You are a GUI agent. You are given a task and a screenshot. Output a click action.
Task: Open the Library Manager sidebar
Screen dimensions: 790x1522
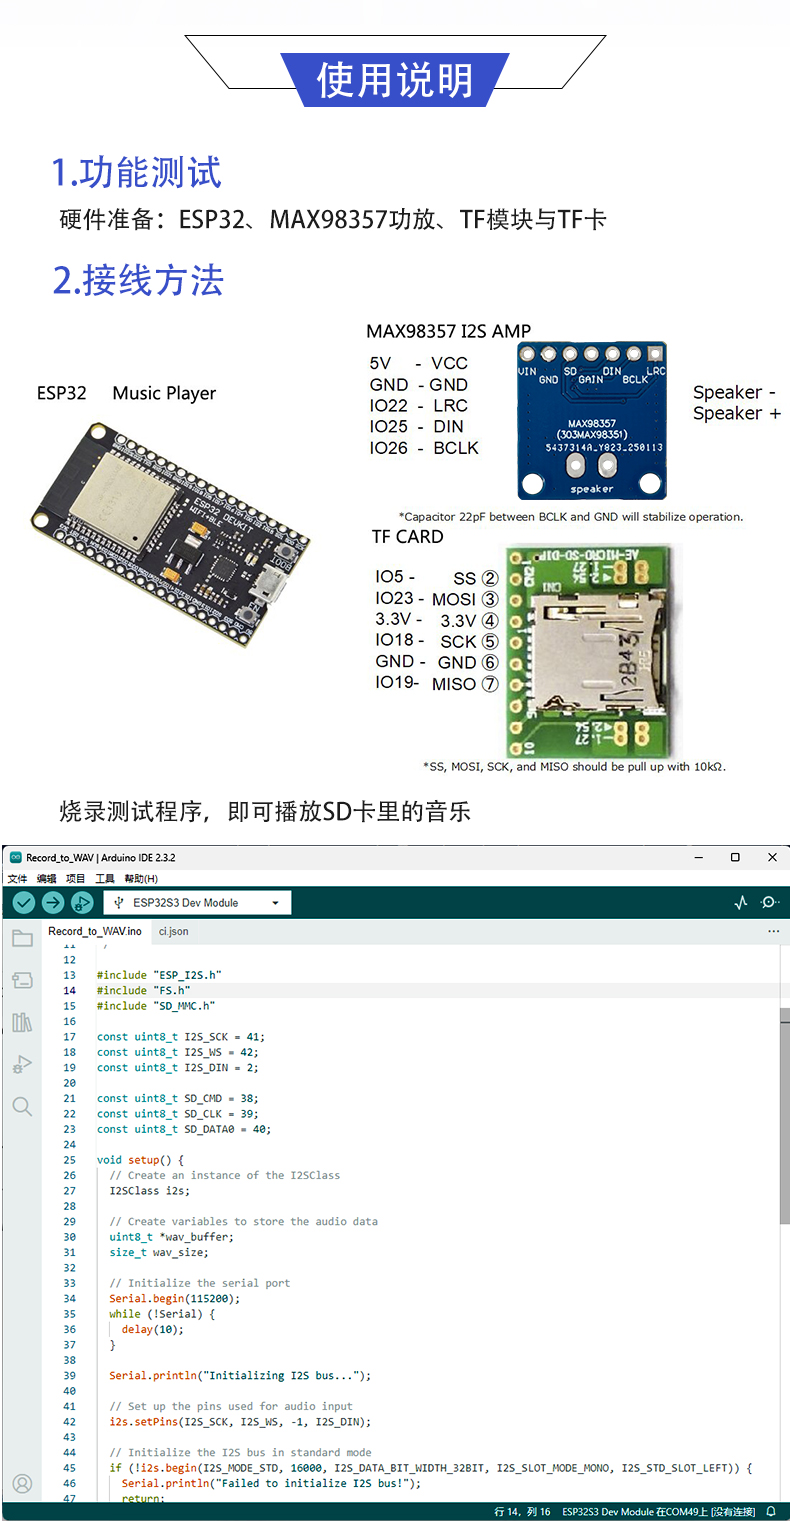pyautogui.click(x=22, y=1022)
